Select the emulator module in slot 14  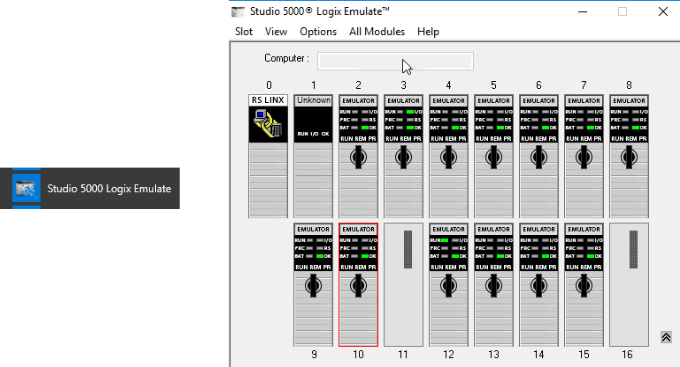tap(539, 285)
